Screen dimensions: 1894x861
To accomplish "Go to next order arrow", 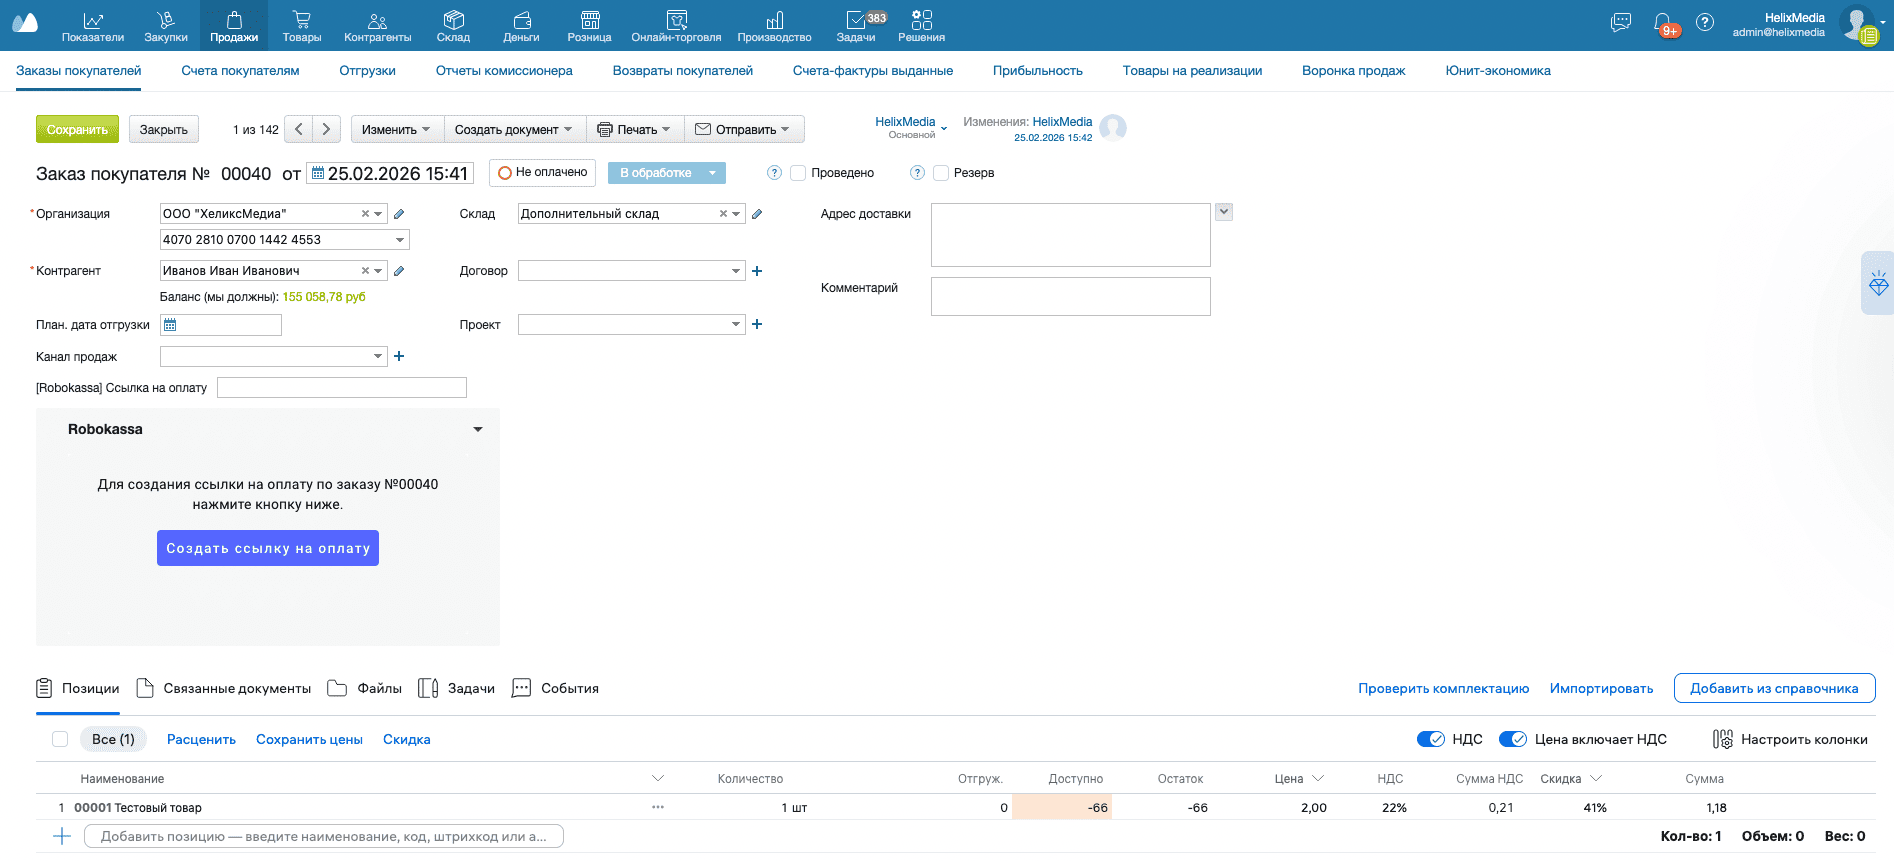I will [326, 129].
